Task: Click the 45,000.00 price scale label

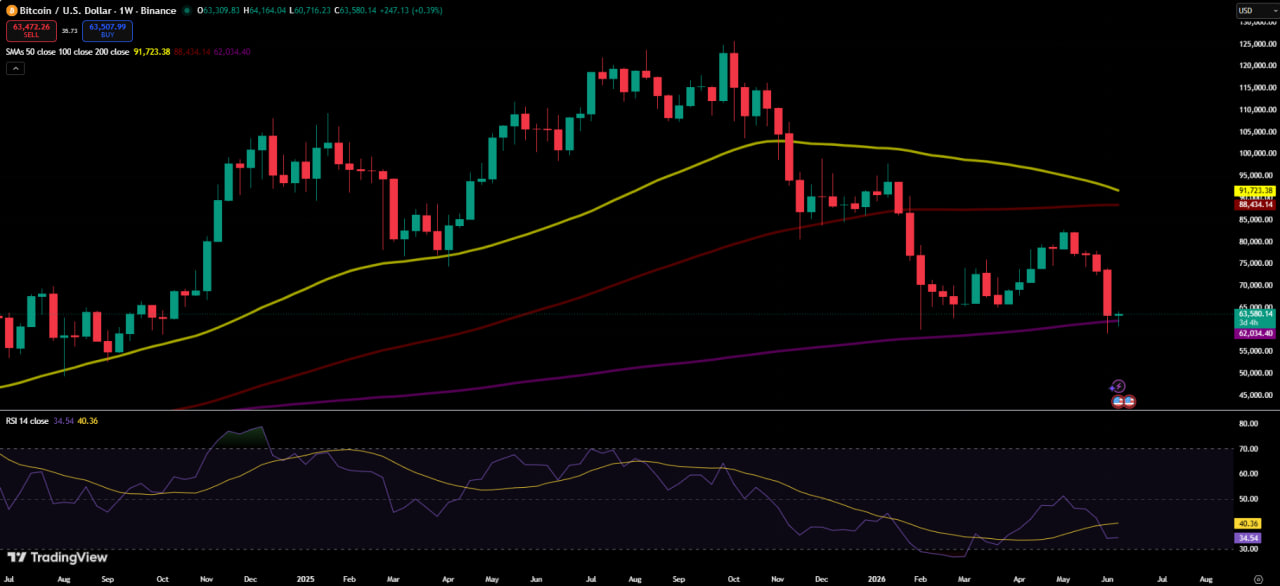Action: coord(1257,395)
